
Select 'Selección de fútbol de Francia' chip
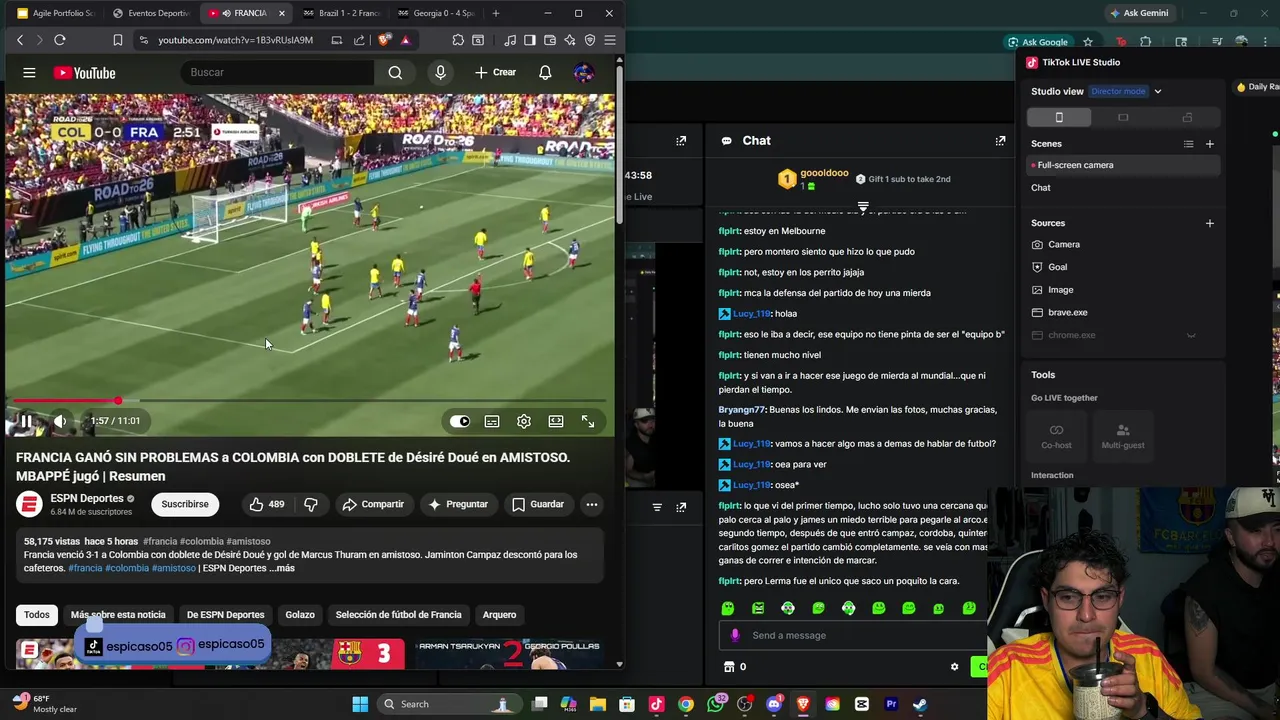[398, 614]
